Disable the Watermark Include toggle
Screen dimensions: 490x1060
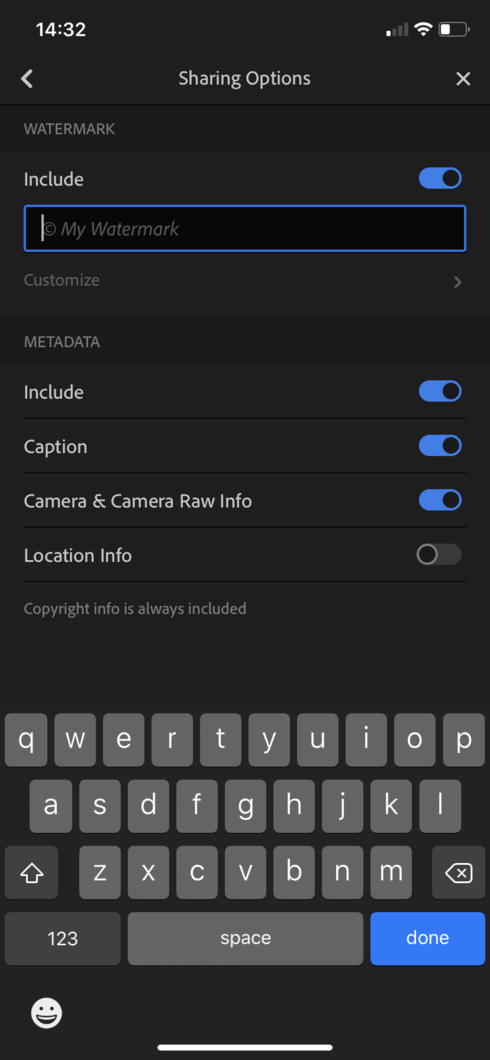click(x=440, y=178)
